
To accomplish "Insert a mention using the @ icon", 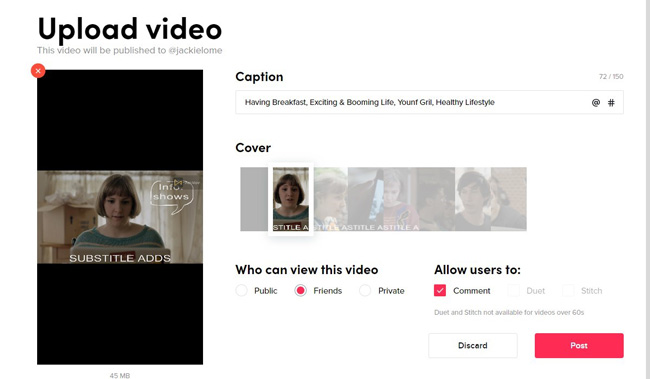I will pos(596,102).
